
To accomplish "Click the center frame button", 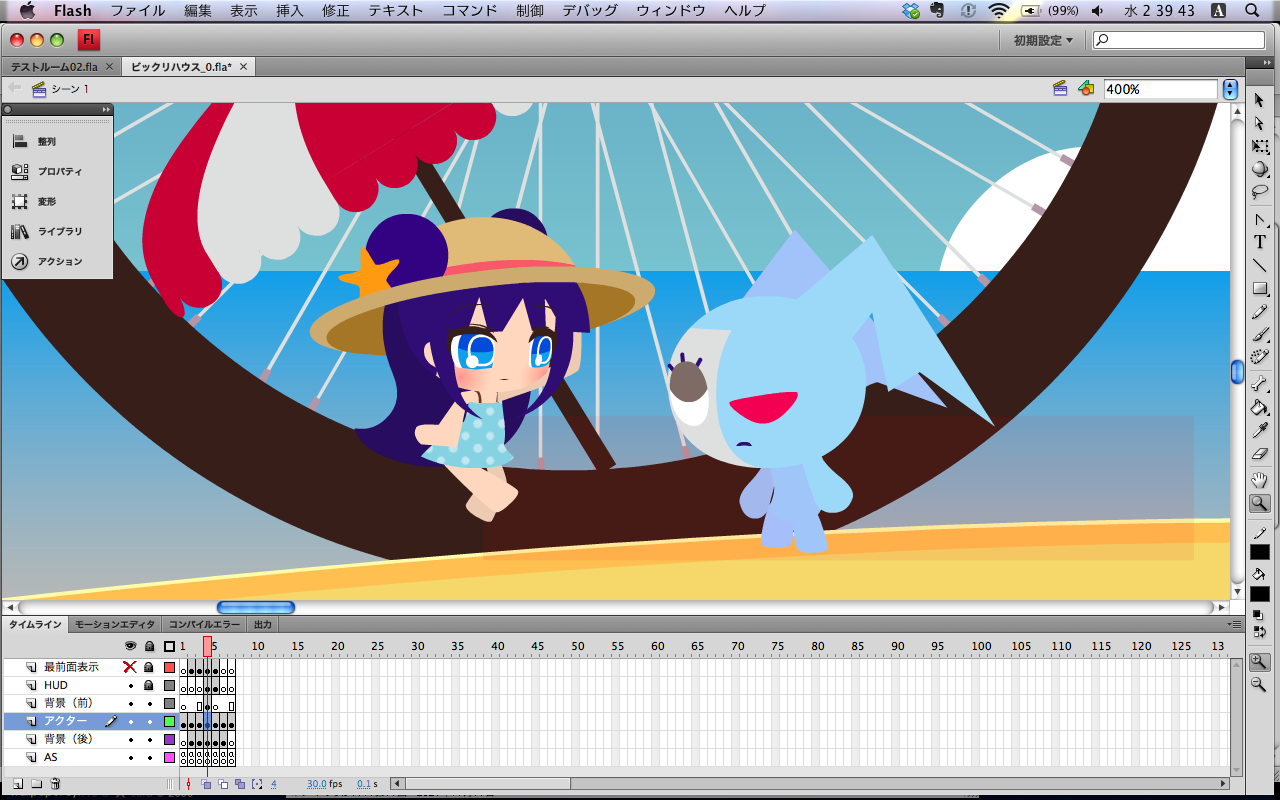I will pyautogui.click(x=188, y=784).
